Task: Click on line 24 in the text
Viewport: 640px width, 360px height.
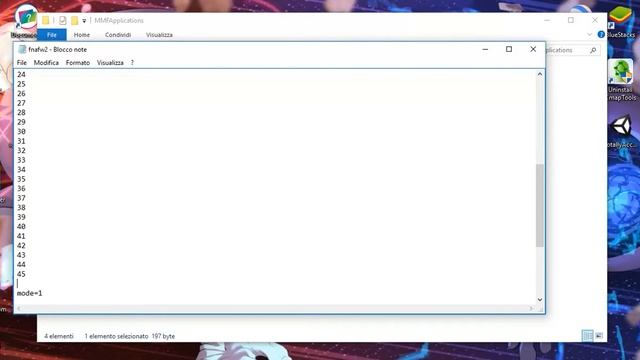Action: [21, 74]
